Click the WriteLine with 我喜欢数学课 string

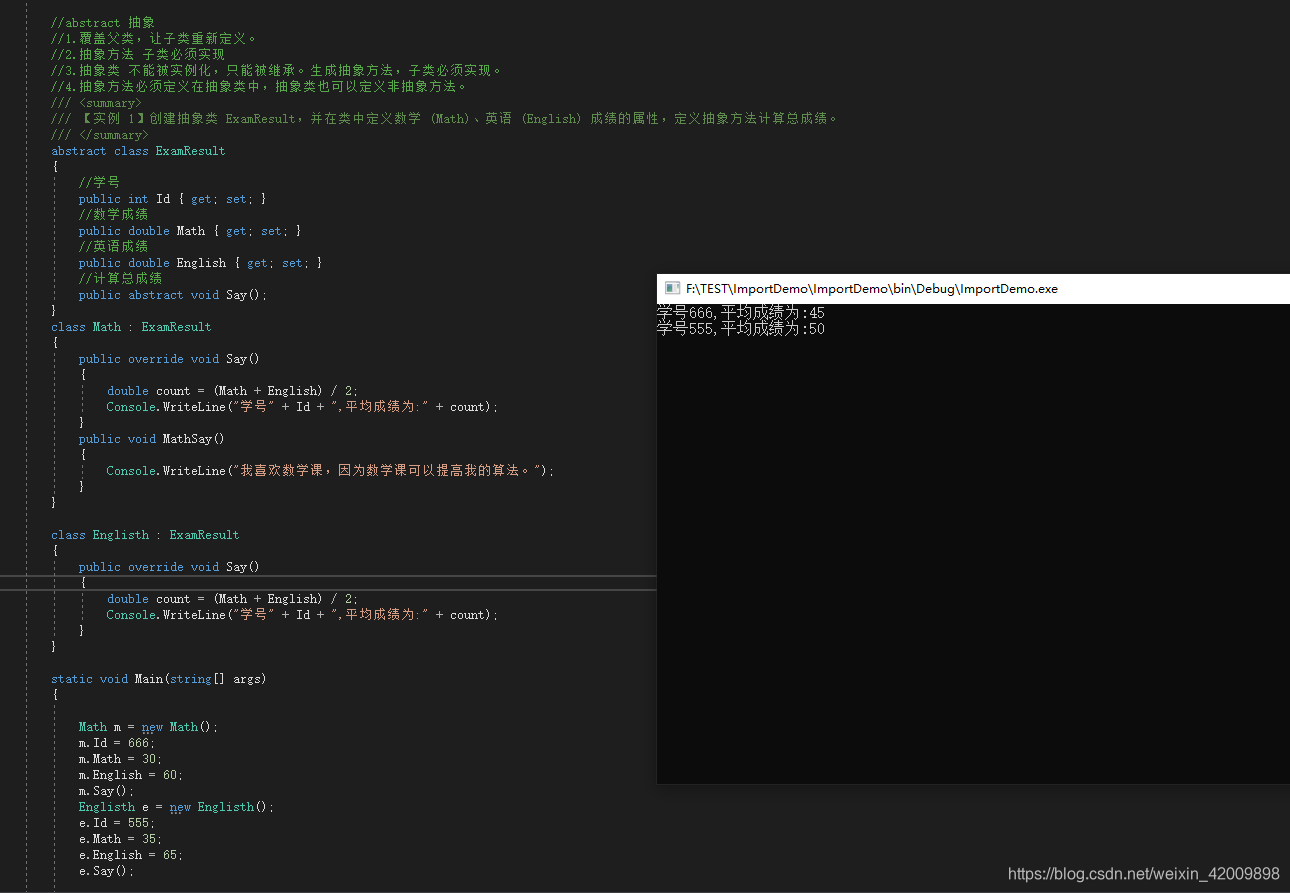(x=330, y=470)
